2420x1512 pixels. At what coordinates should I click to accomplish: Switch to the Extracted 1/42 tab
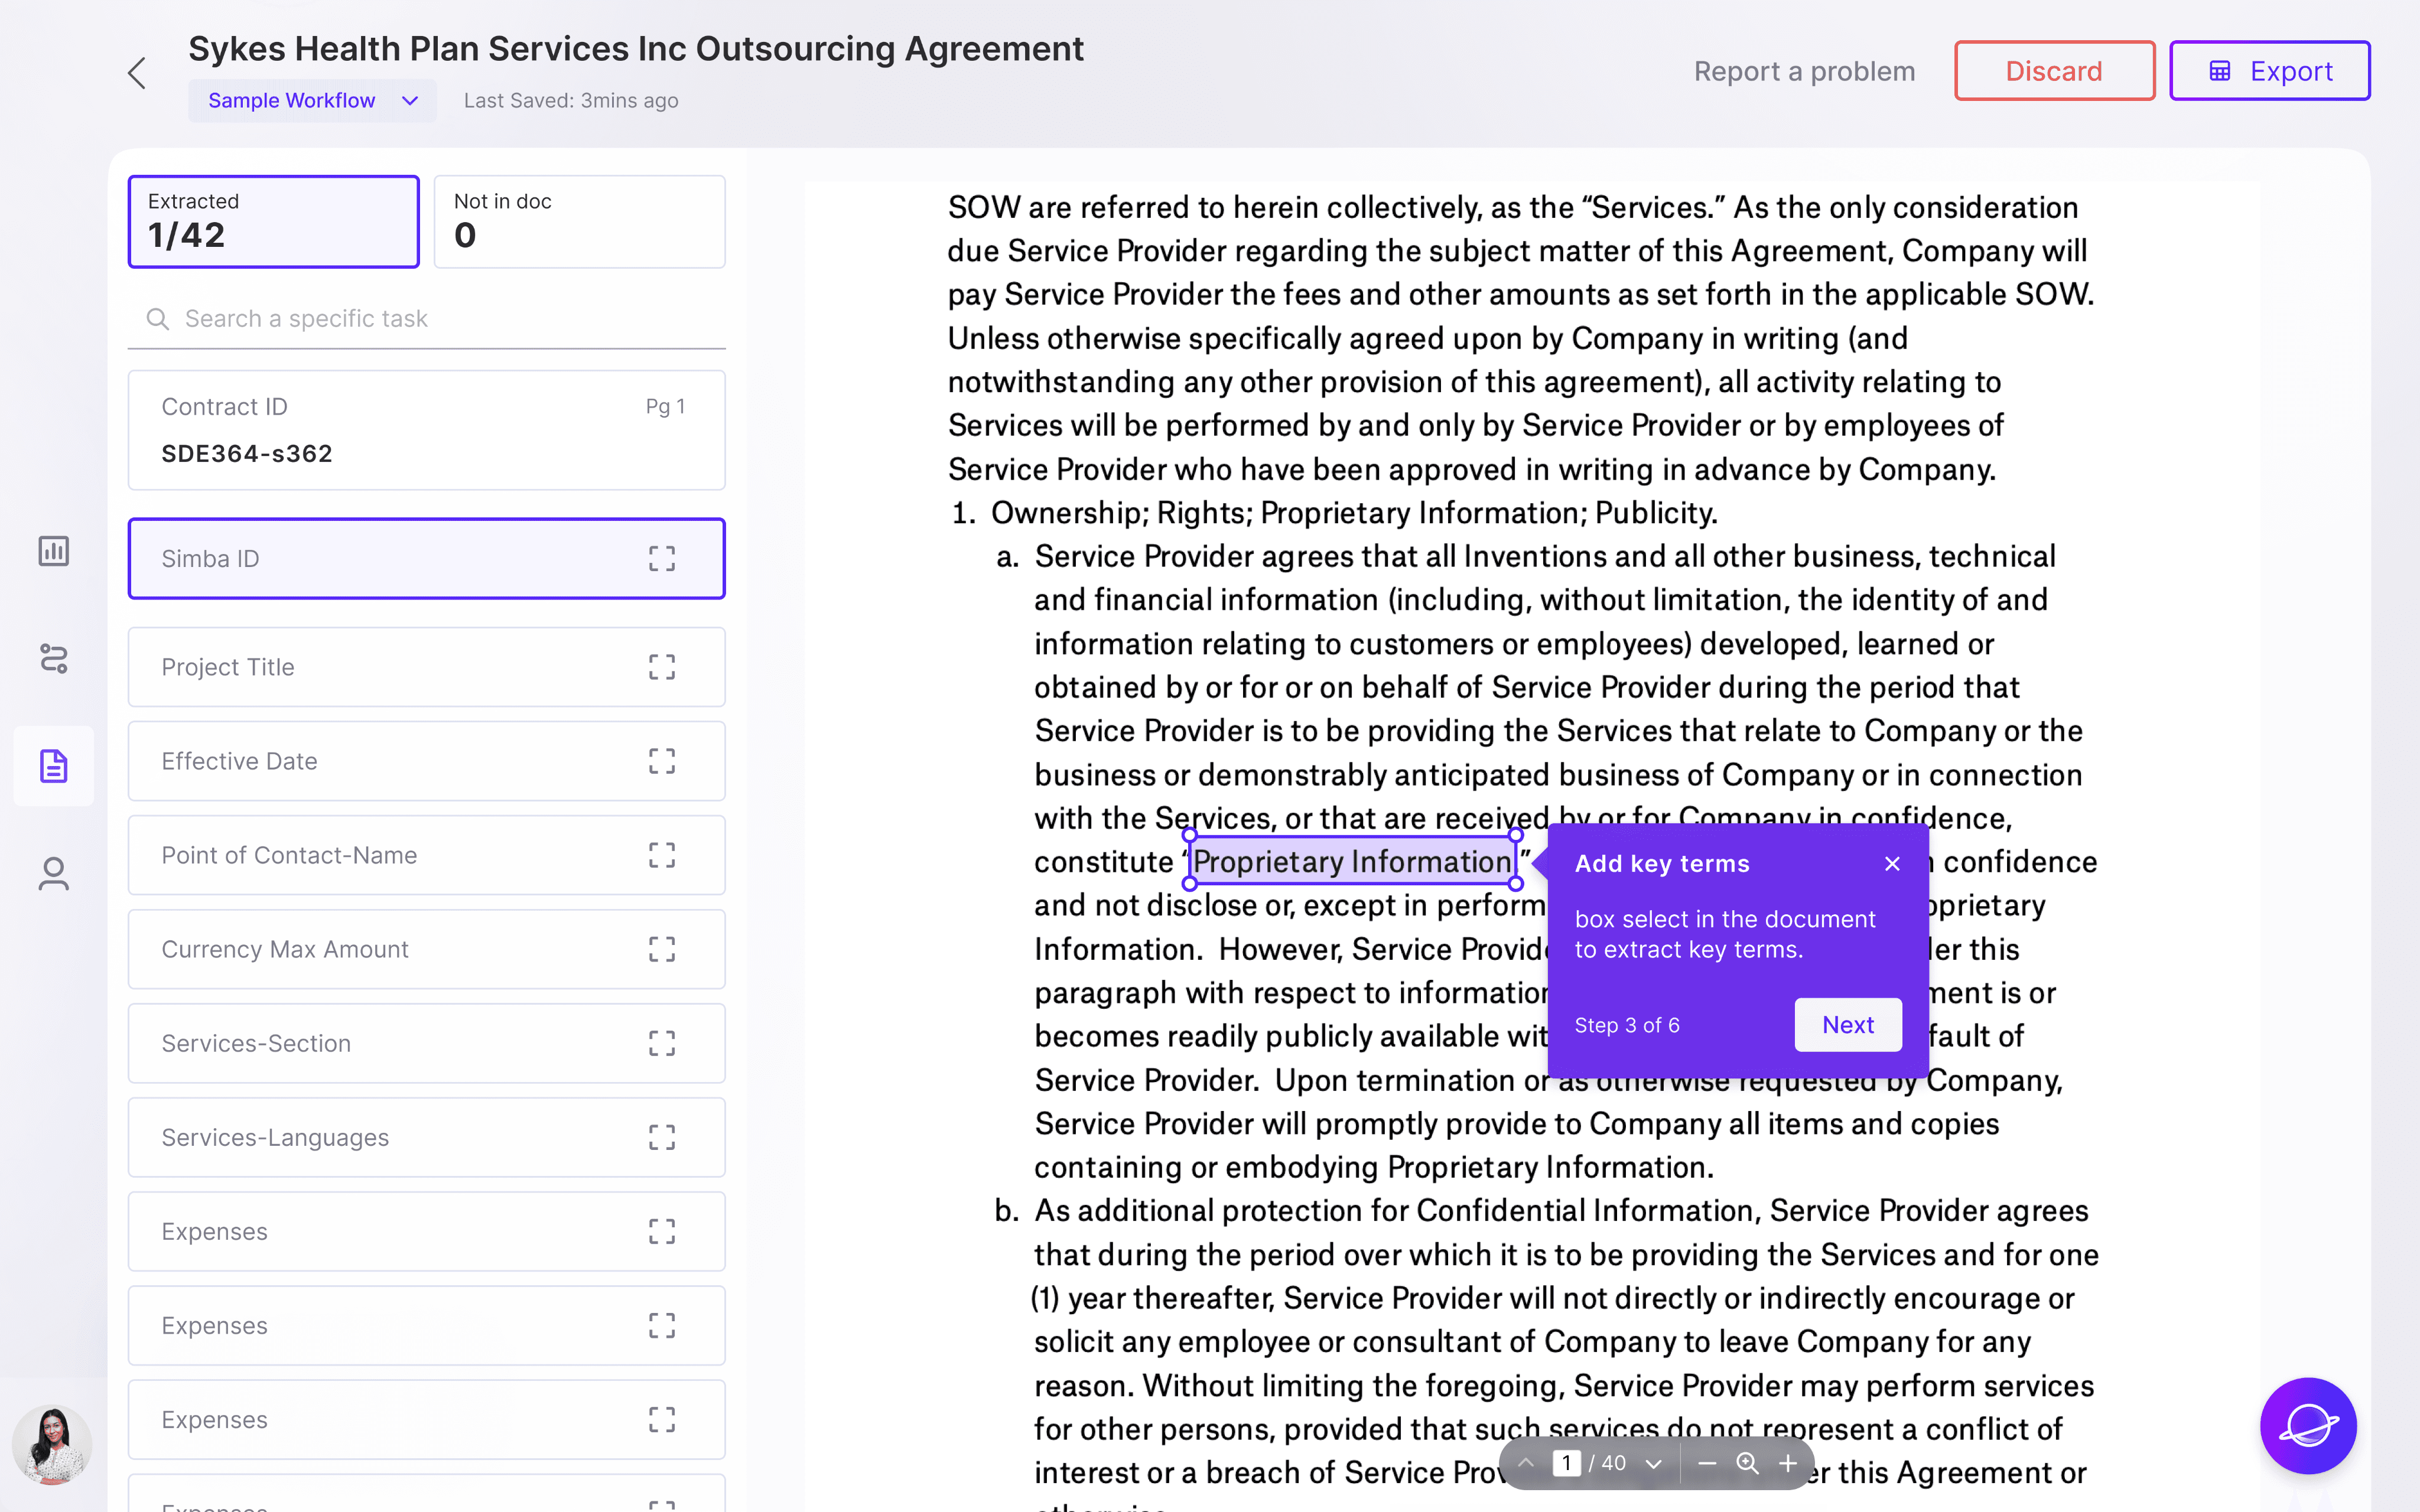(x=273, y=221)
